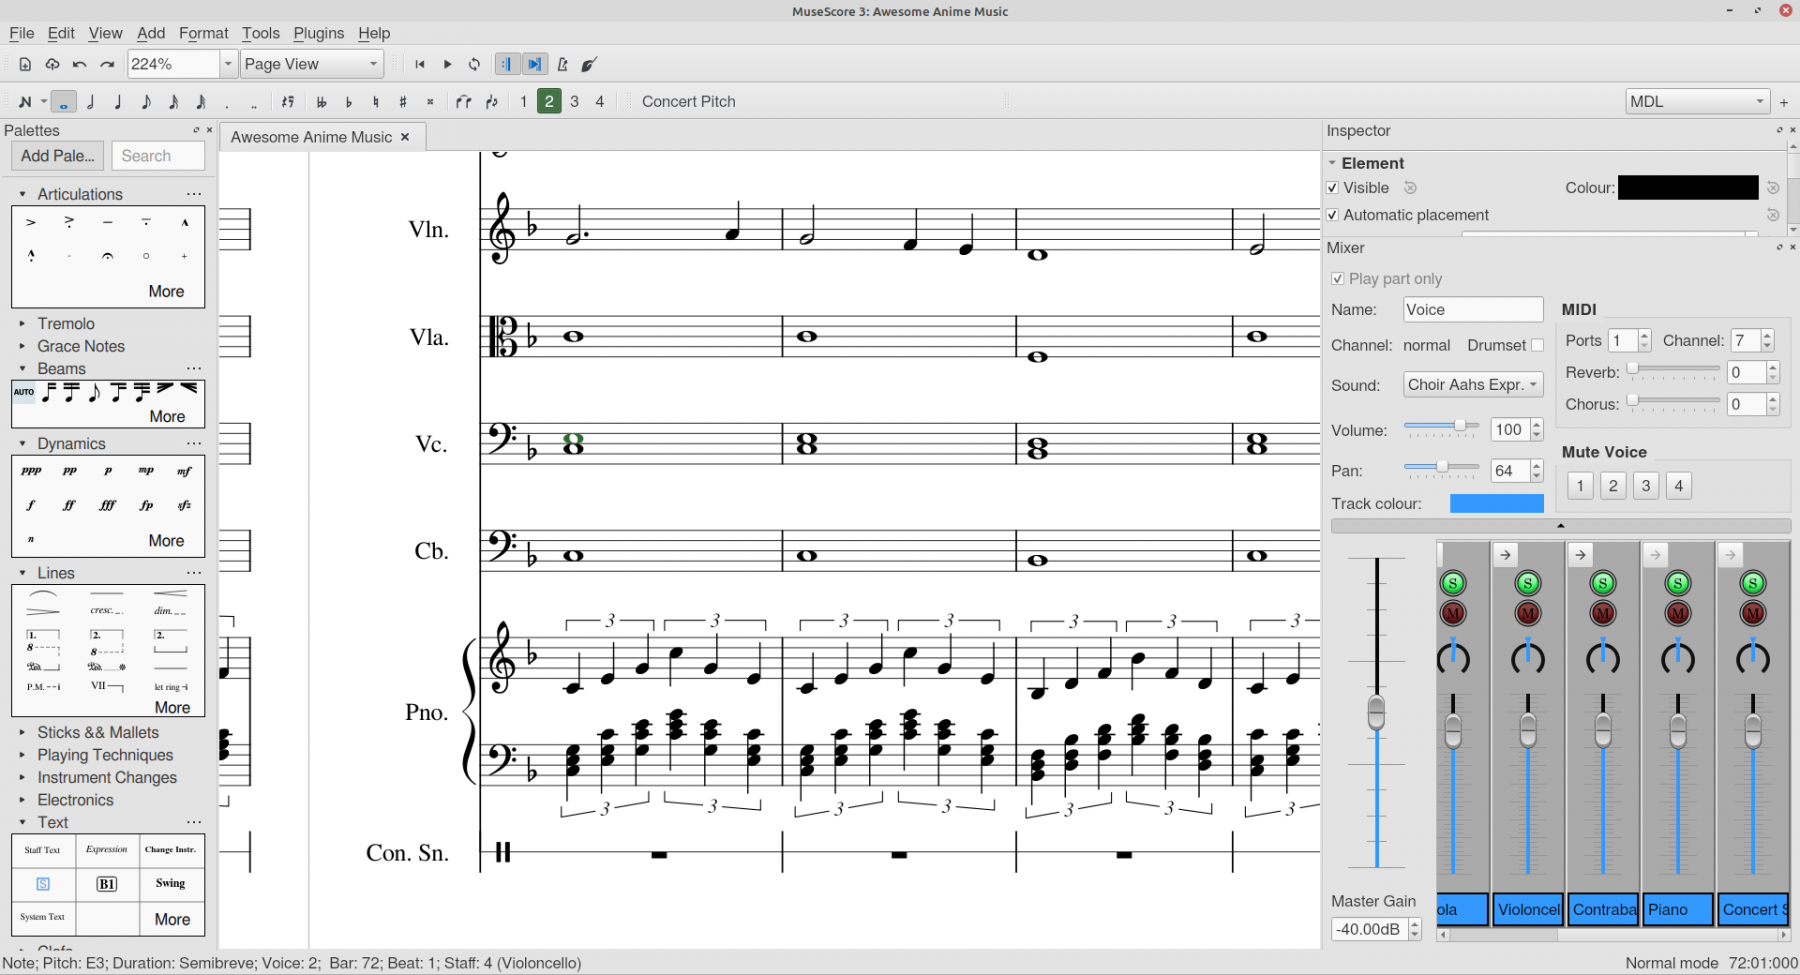
Task: Click the tie icon in the toolbar
Action: pos(464,102)
